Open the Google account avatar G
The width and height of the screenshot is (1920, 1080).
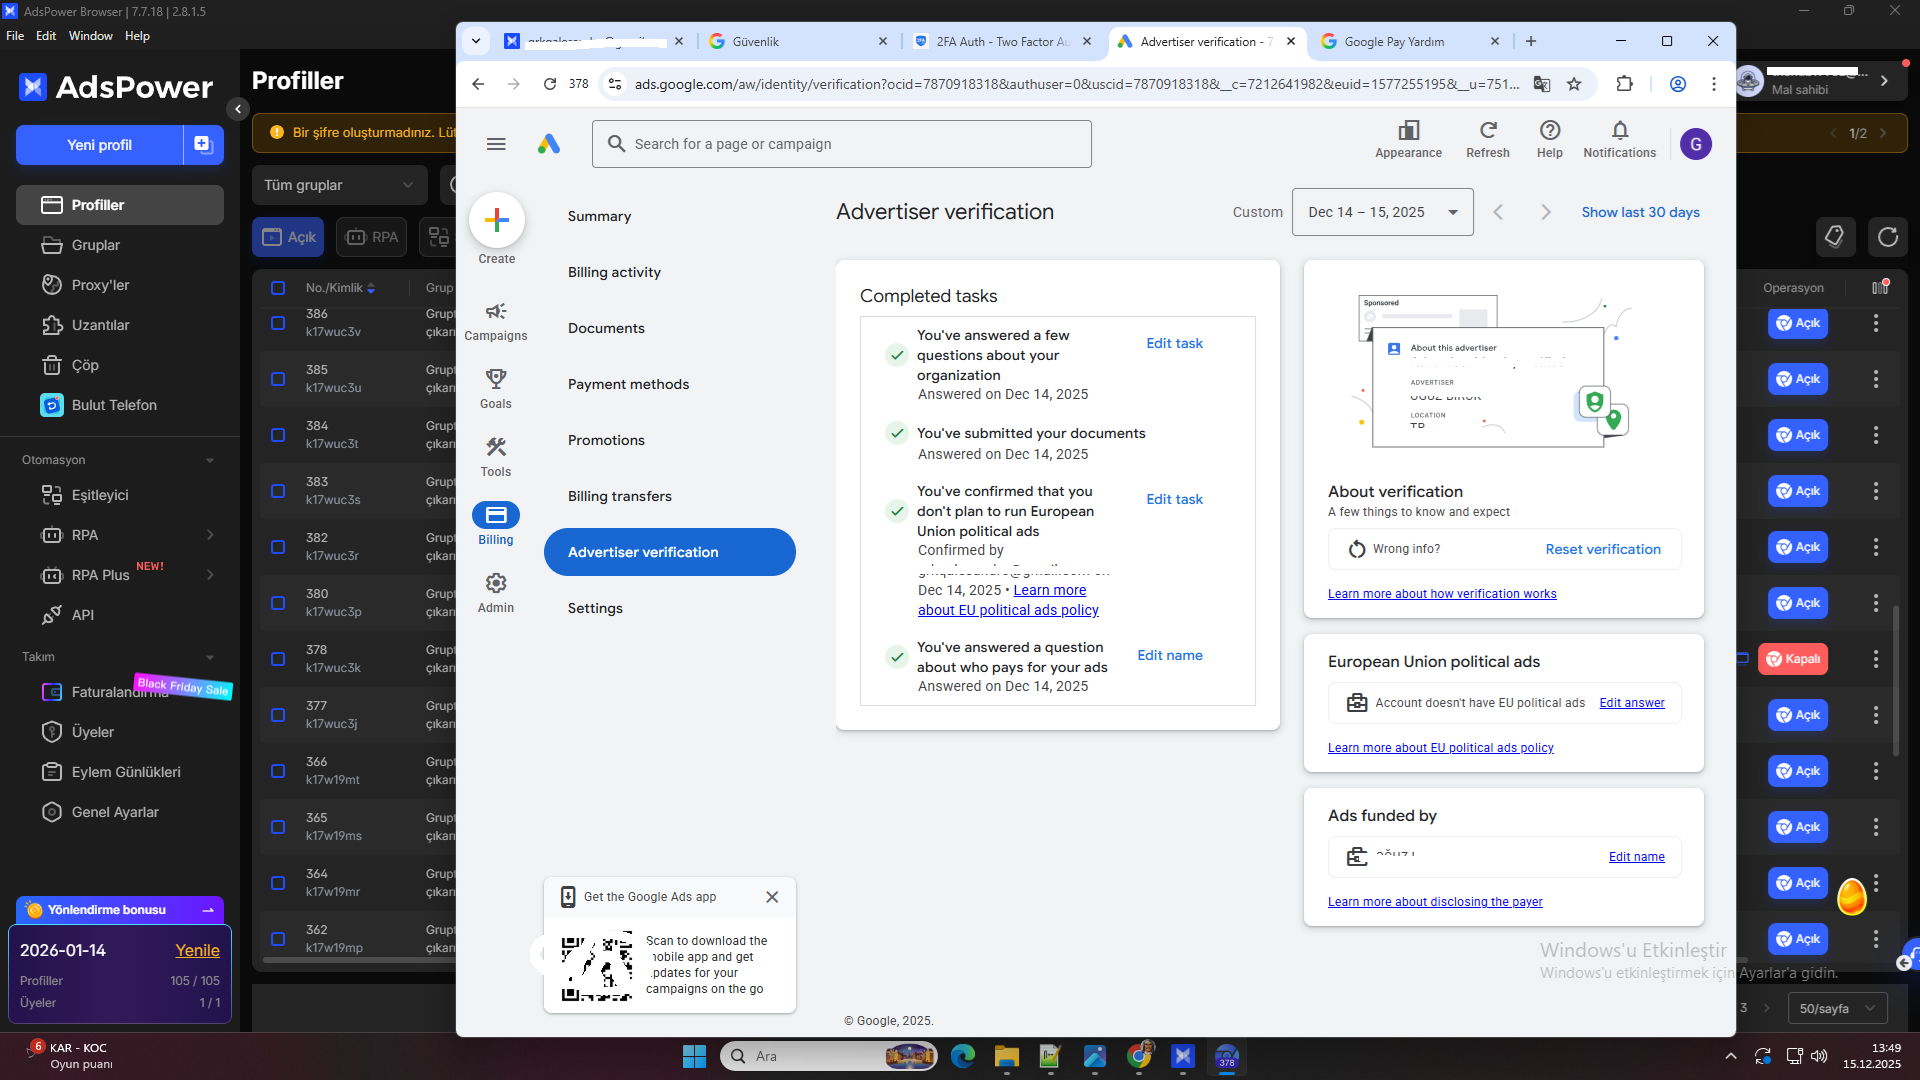click(x=1696, y=144)
